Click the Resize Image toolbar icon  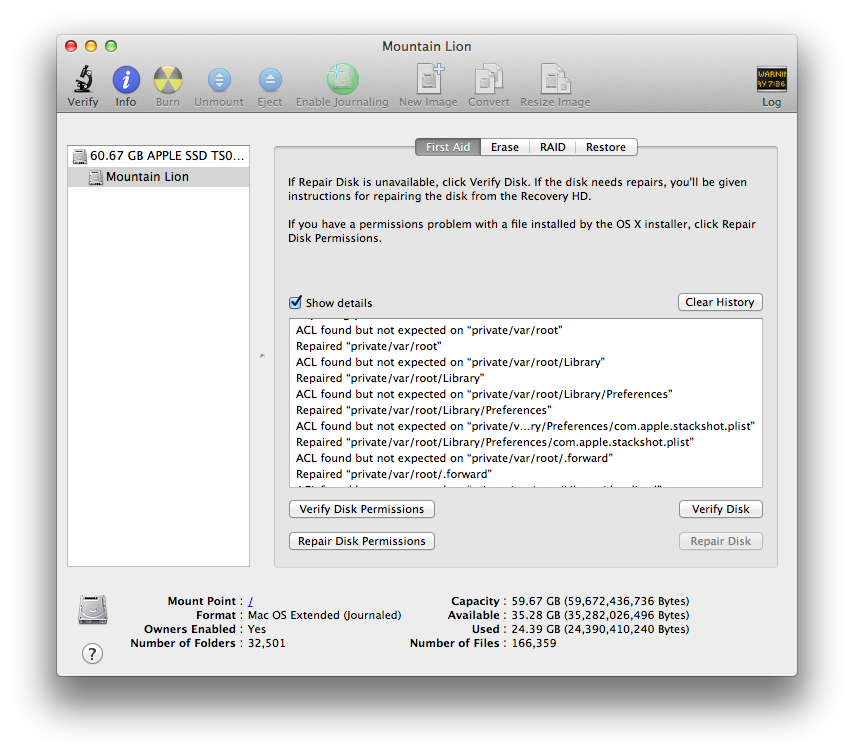[x=555, y=80]
